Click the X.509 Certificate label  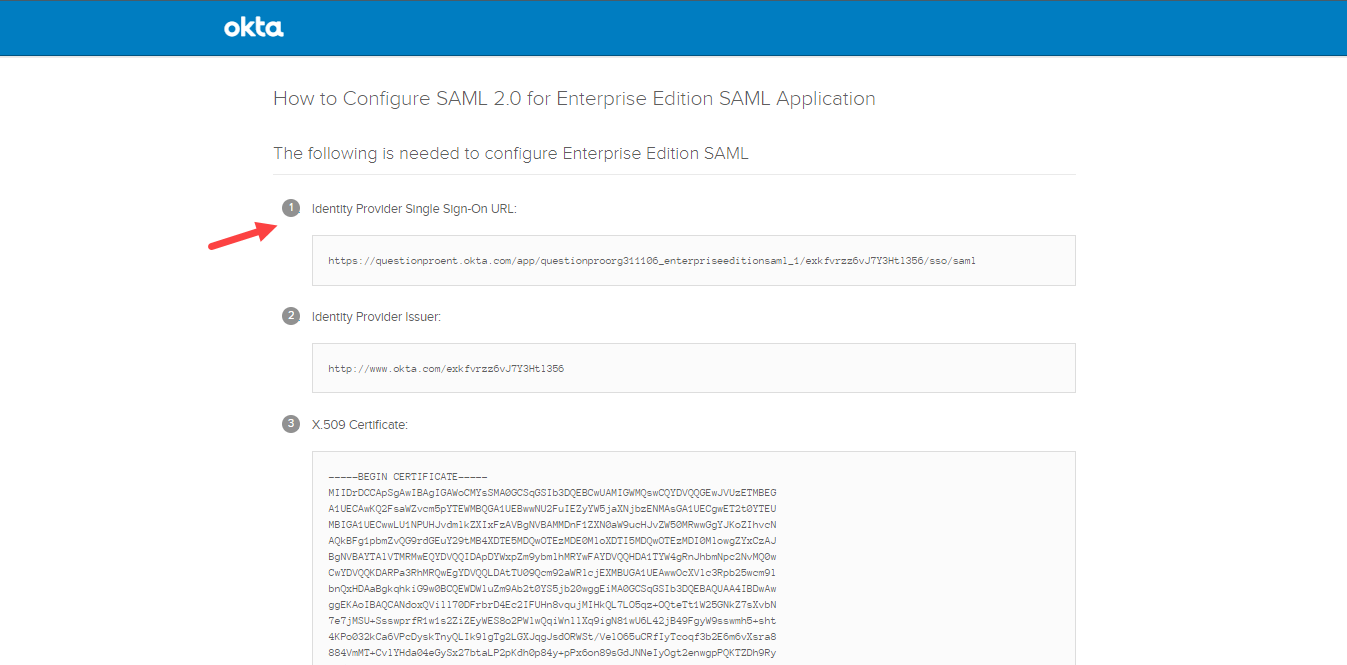click(x=359, y=425)
